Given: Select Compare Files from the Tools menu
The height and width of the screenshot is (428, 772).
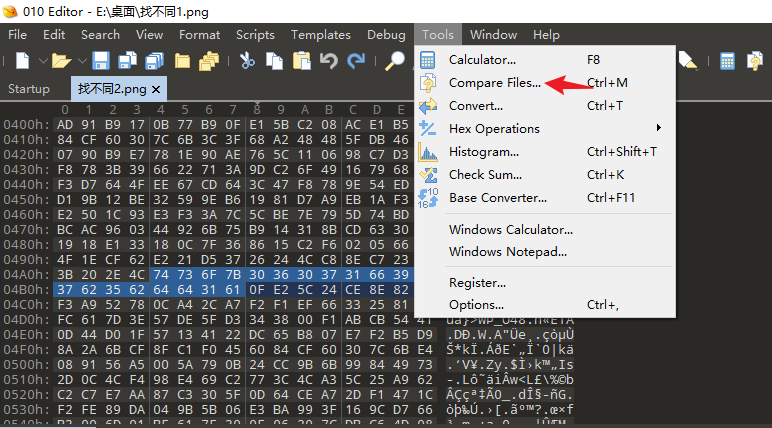Looking at the screenshot, I should tap(494, 82).
